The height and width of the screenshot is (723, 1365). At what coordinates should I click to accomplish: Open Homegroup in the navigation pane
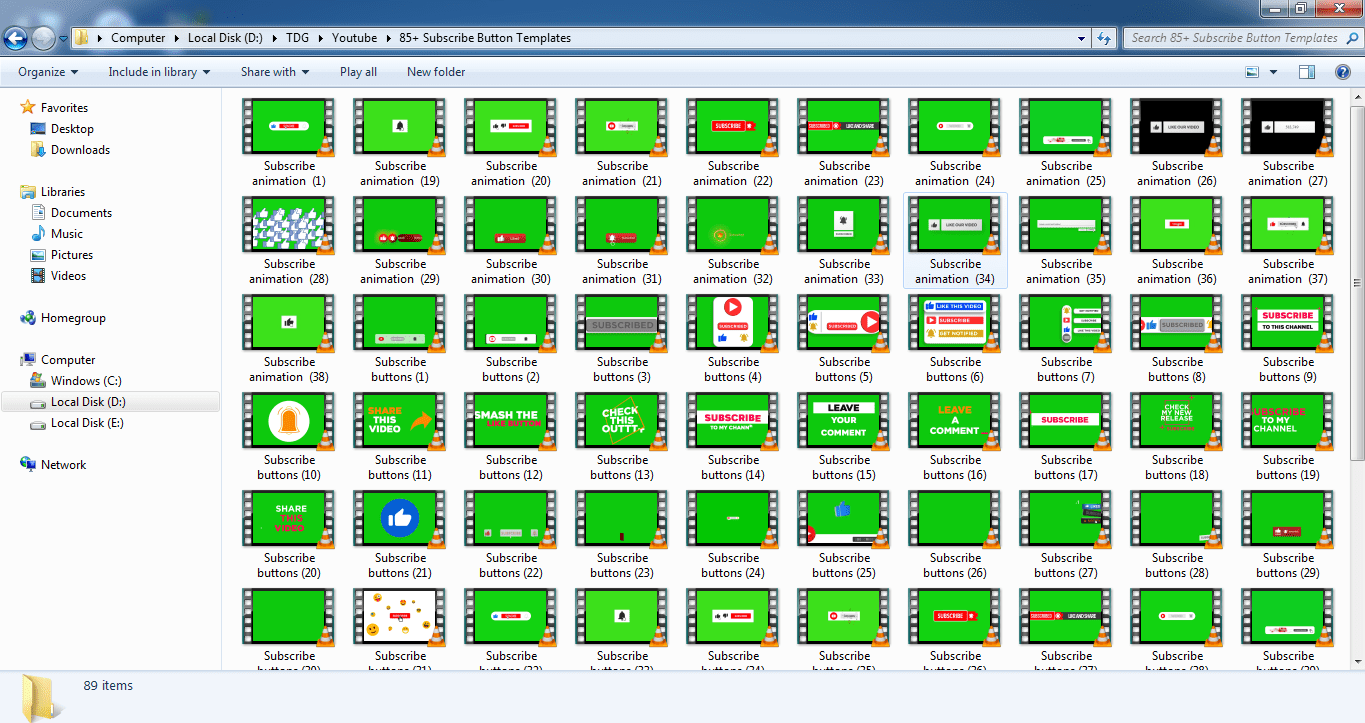tap(73, 318)
